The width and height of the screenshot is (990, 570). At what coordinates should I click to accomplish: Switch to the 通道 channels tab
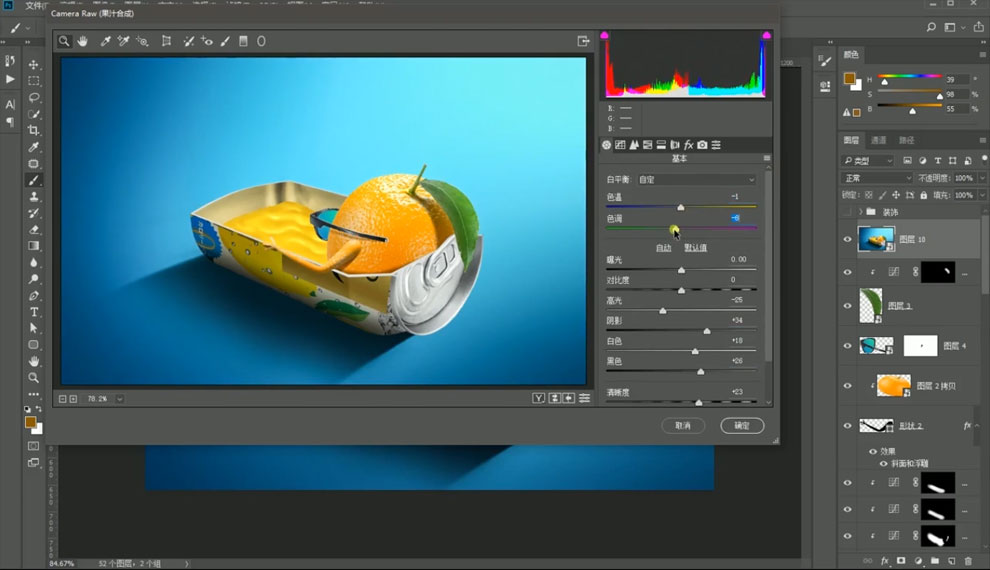878,140
